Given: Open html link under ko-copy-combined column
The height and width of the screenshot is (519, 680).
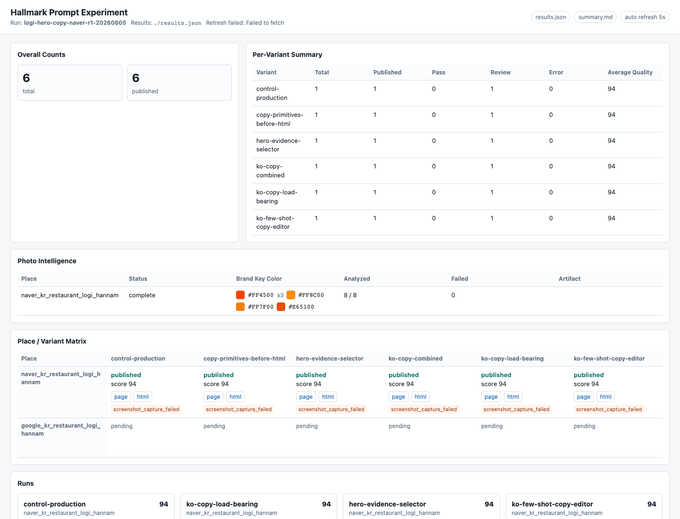Looking at the screenshot, I should tap(420, 397).
